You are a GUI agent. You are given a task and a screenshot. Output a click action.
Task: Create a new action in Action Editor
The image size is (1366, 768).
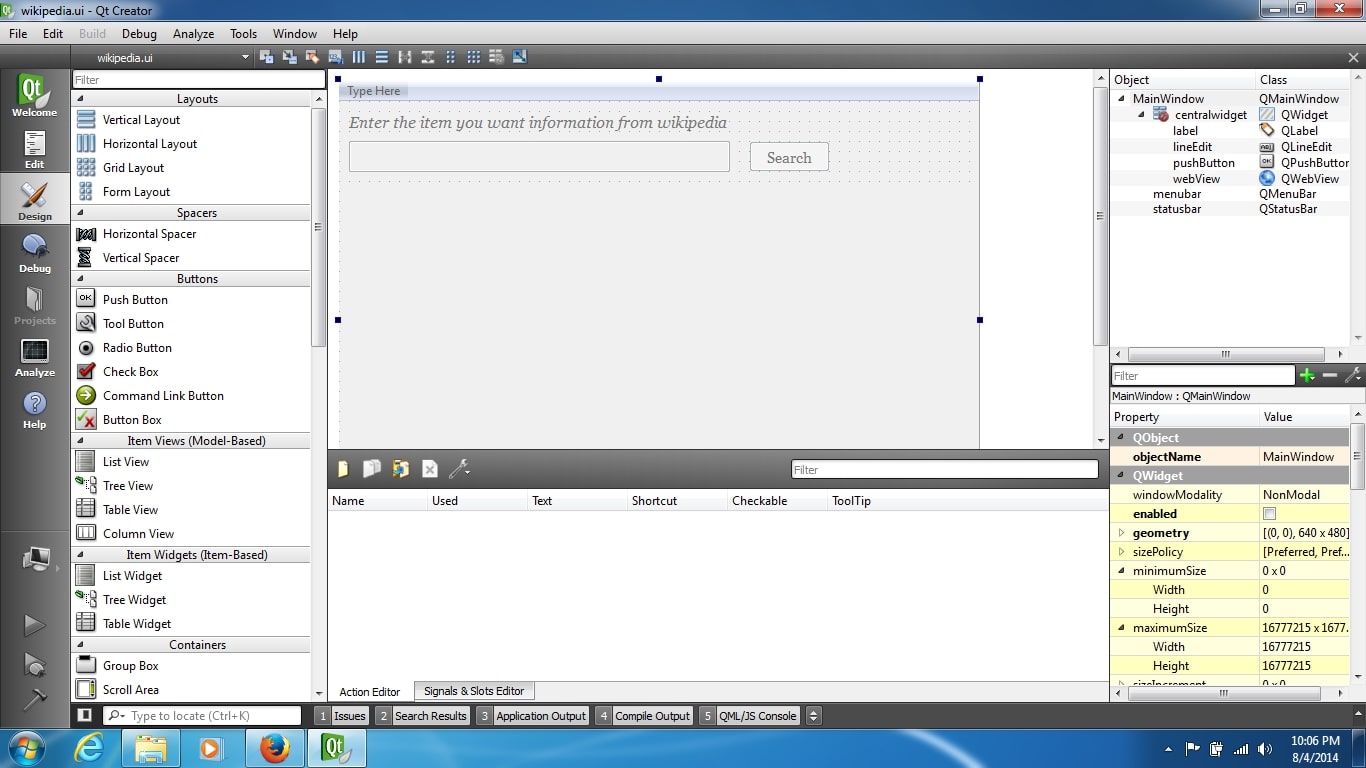[x=343, y=469]
